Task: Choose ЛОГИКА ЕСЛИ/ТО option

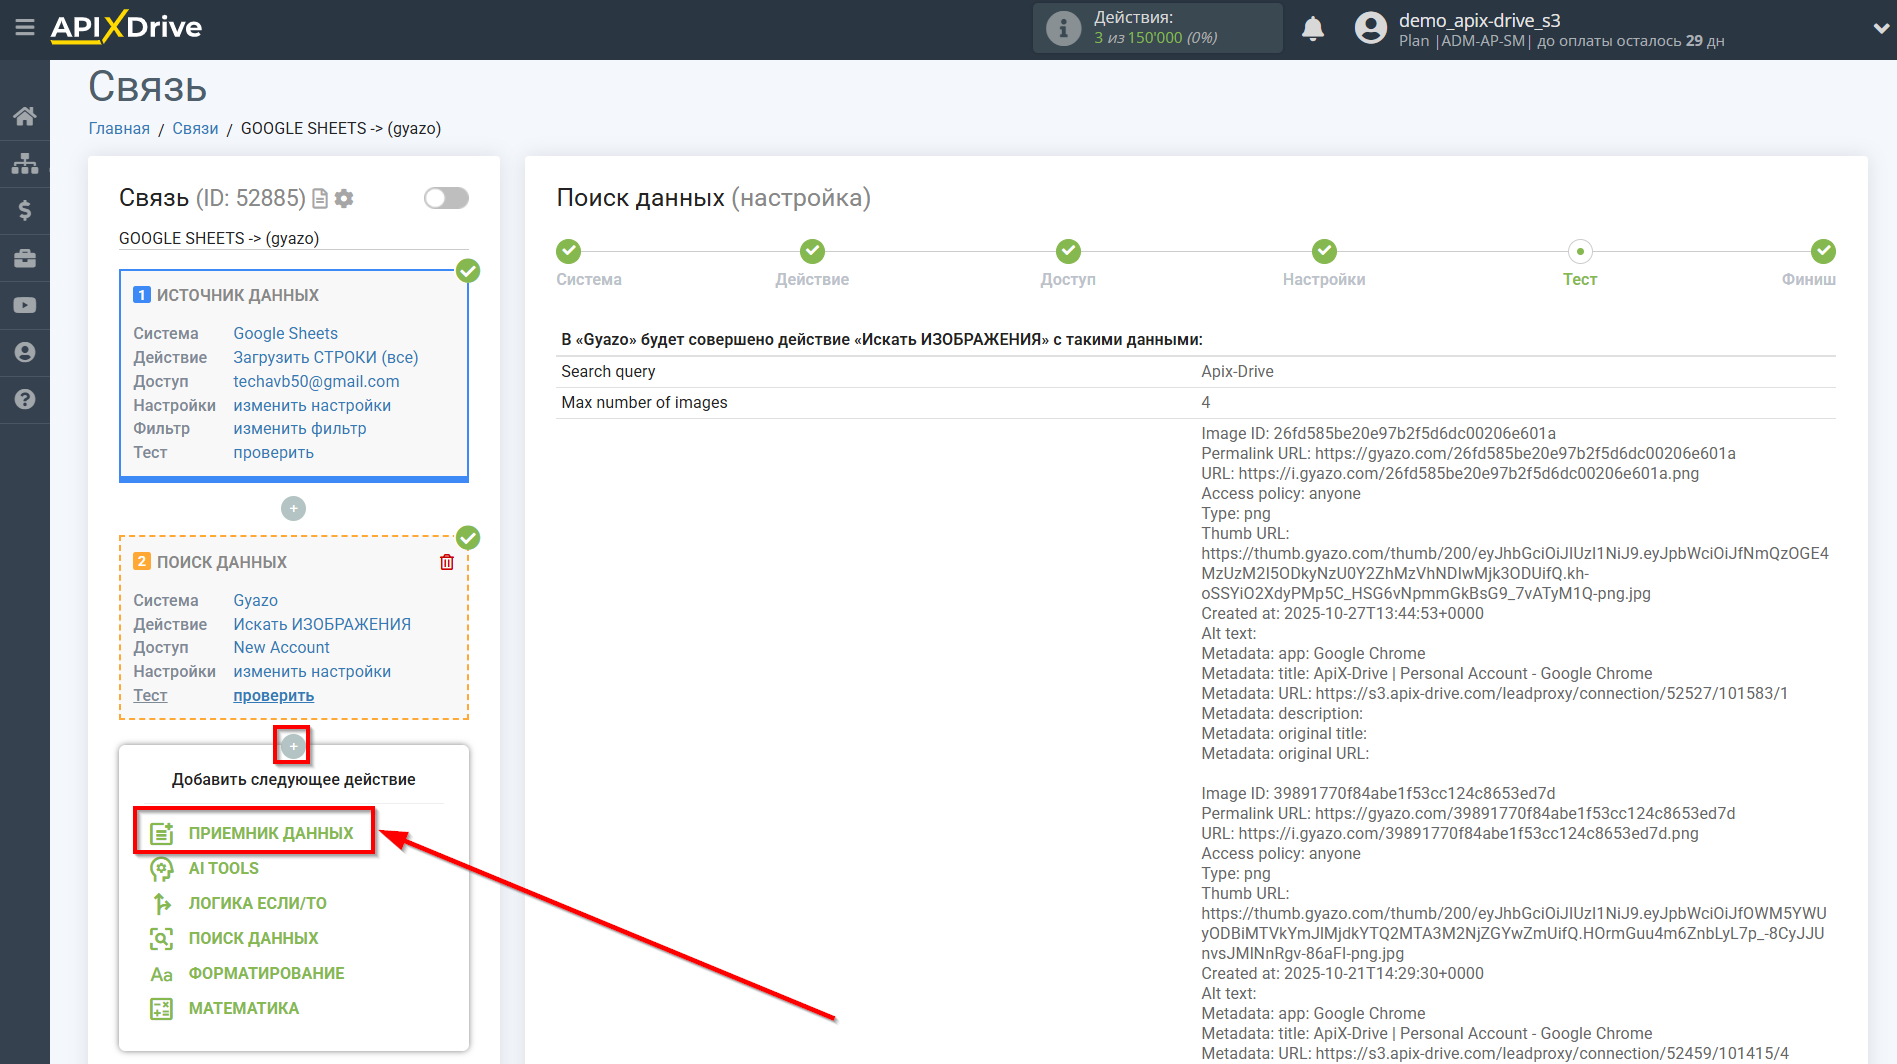Action: click(257, 903)
